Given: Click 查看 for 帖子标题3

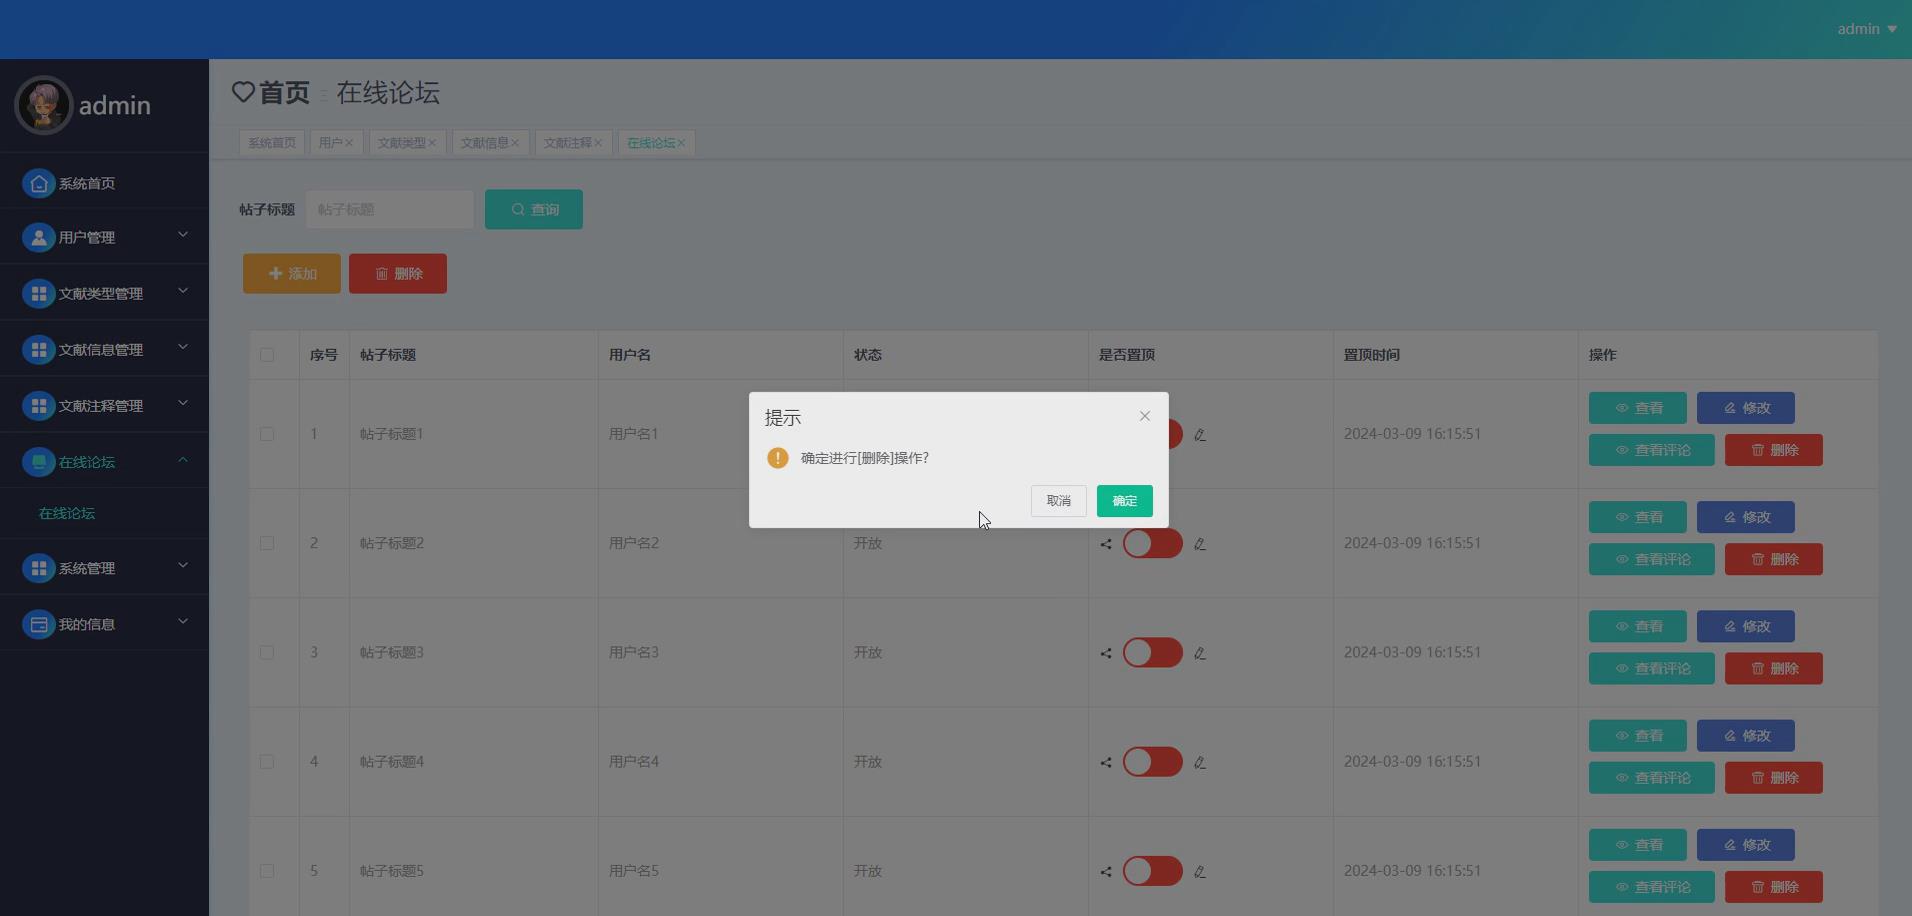Looking at the screenshot, I should (x=1638, y=626).
